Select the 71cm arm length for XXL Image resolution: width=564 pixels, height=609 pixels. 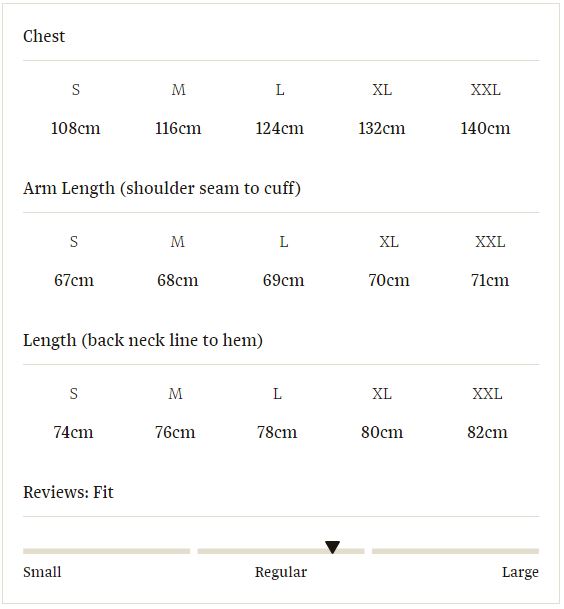(x=490, y=280)
